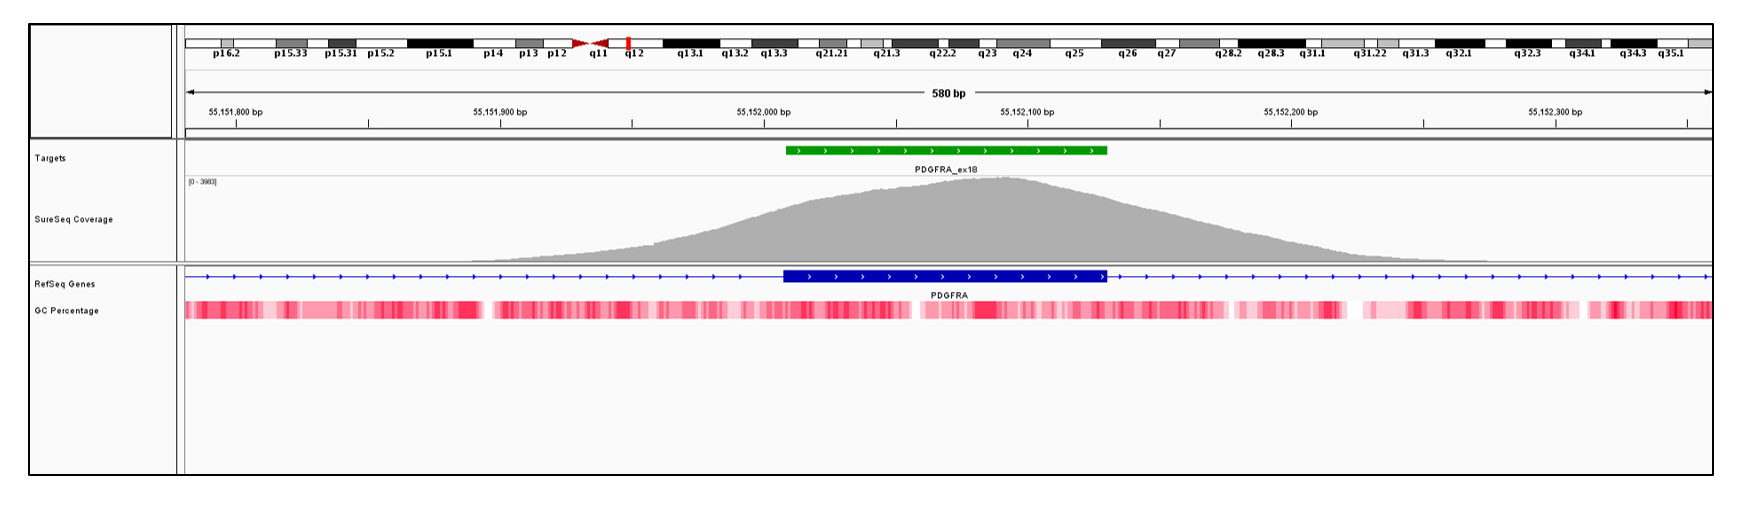This screenshot has height=511, width=1748.
Task: Select the p15.33 cytoband label
Action: click(x=291, y=53)
